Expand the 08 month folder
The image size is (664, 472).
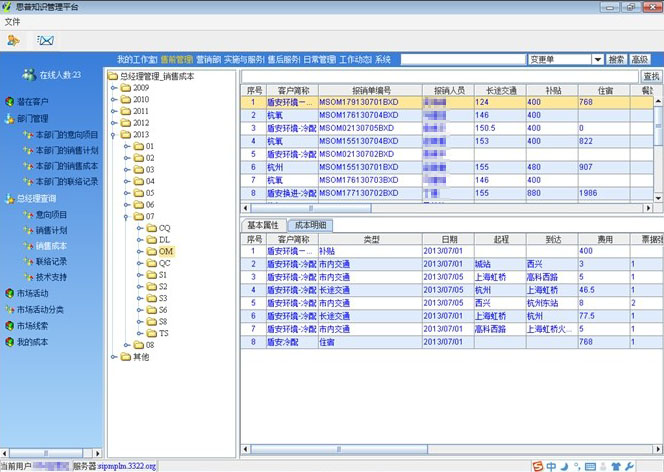123,345
